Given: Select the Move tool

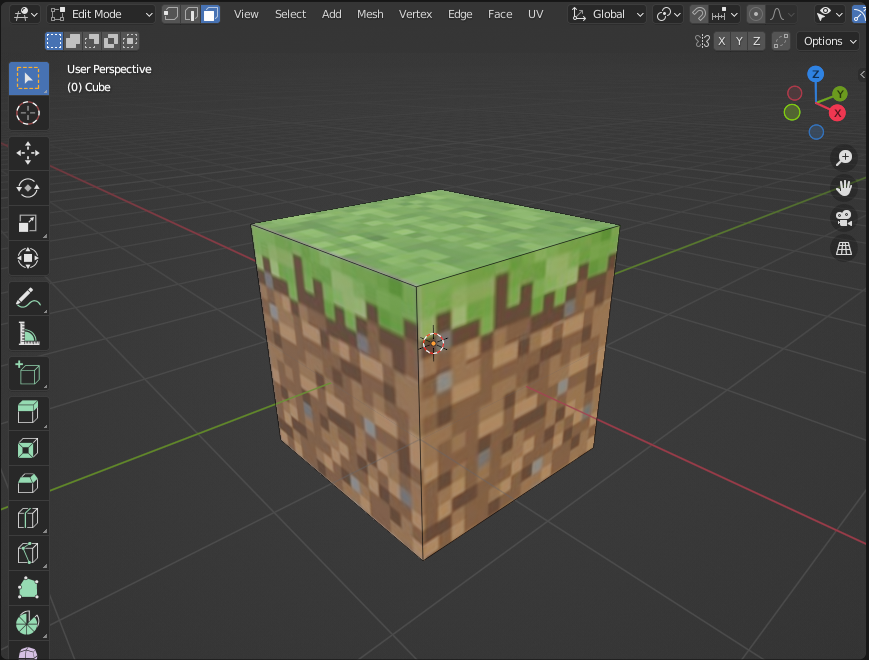Looking at the screenshot, I should 28,153.
